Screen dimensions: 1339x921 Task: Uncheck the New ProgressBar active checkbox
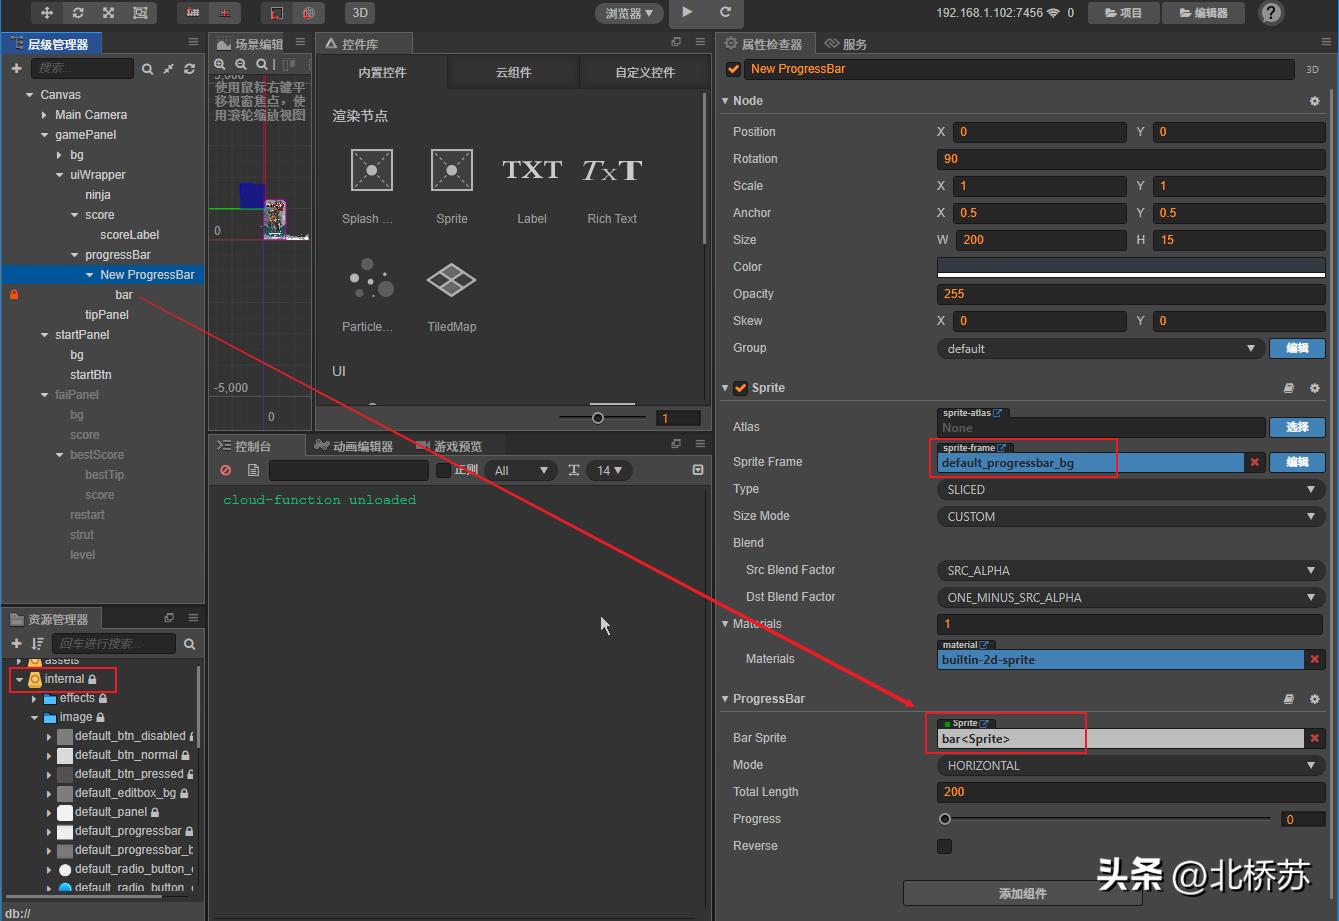point(733,69)
